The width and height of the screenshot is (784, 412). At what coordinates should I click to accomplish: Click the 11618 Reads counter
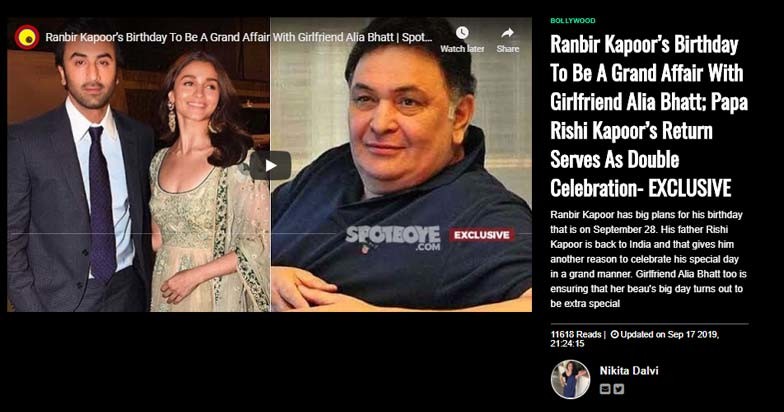tap(576, 334)
